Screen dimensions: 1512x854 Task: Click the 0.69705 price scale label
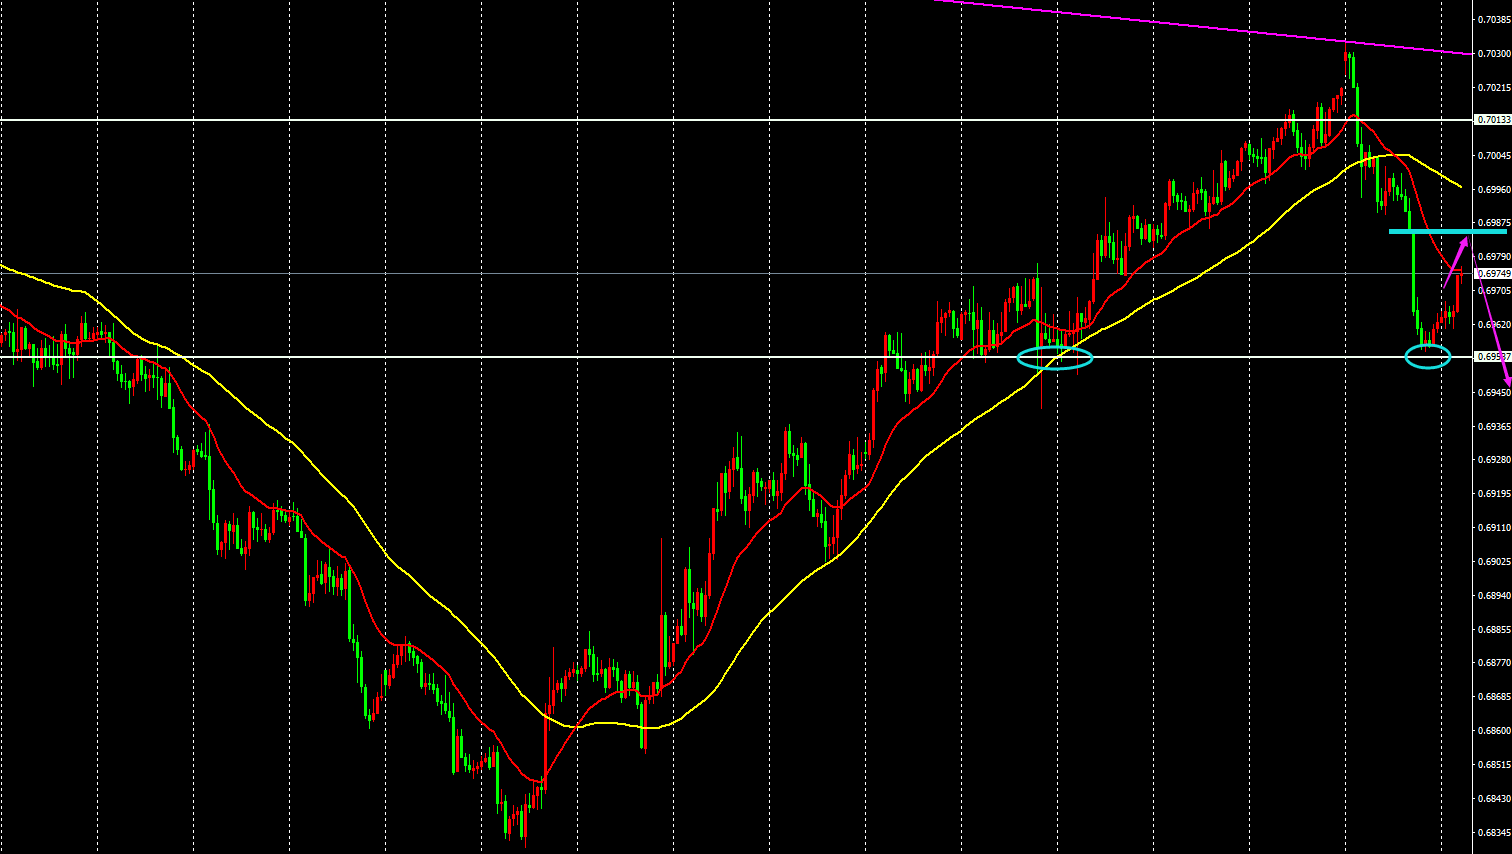(x=1493, y=291)
